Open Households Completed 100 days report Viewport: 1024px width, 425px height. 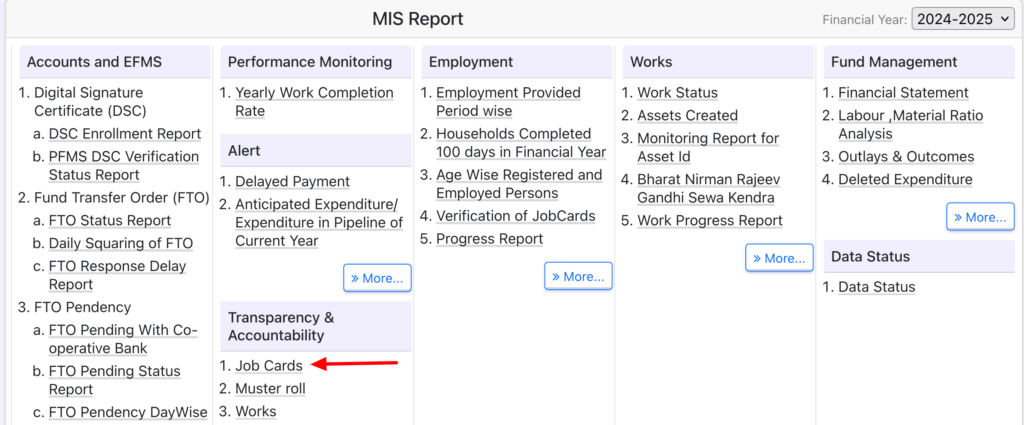(521, 143)
